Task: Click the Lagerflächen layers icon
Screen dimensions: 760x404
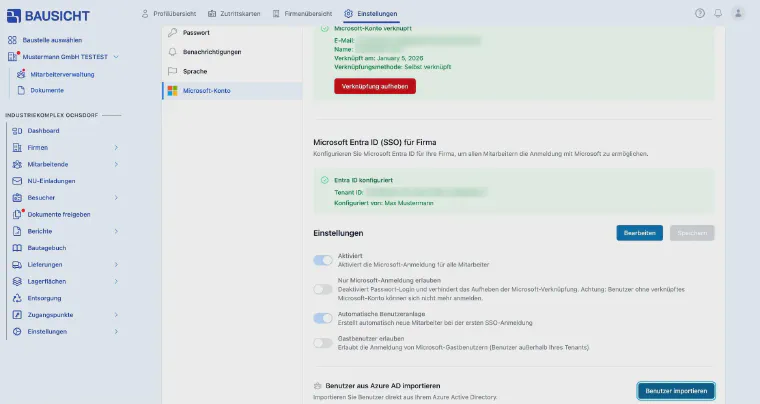Action: 17,281
